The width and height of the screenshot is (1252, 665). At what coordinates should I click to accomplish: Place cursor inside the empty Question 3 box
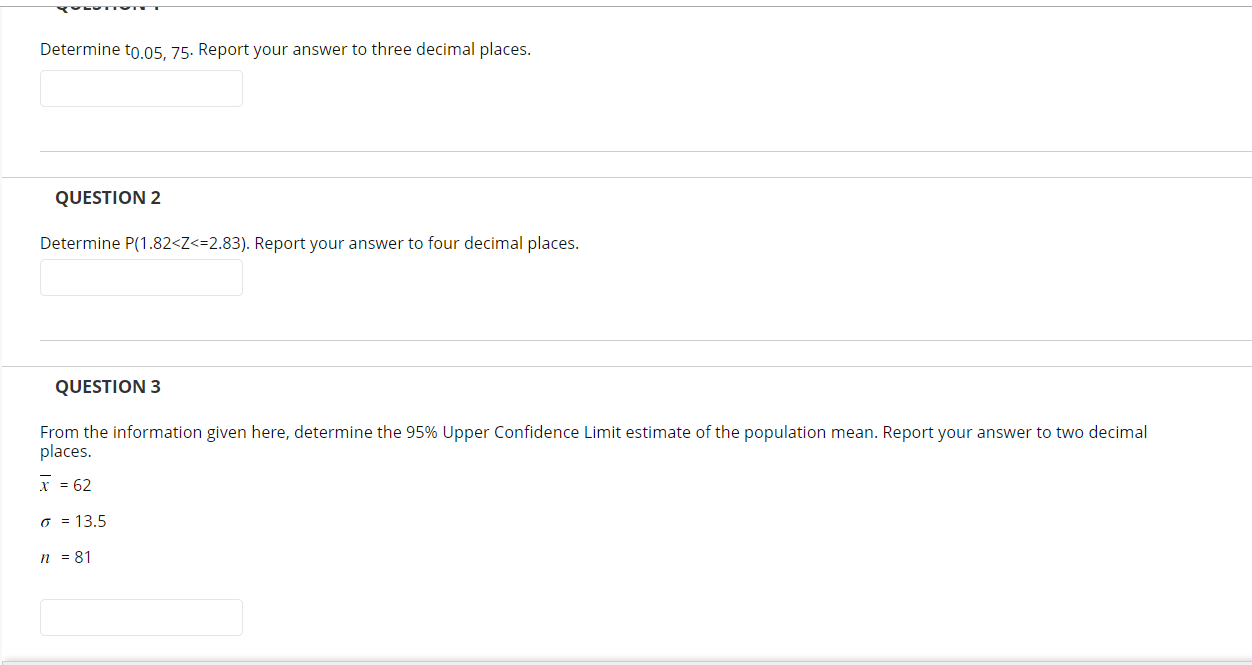[140, 617]
